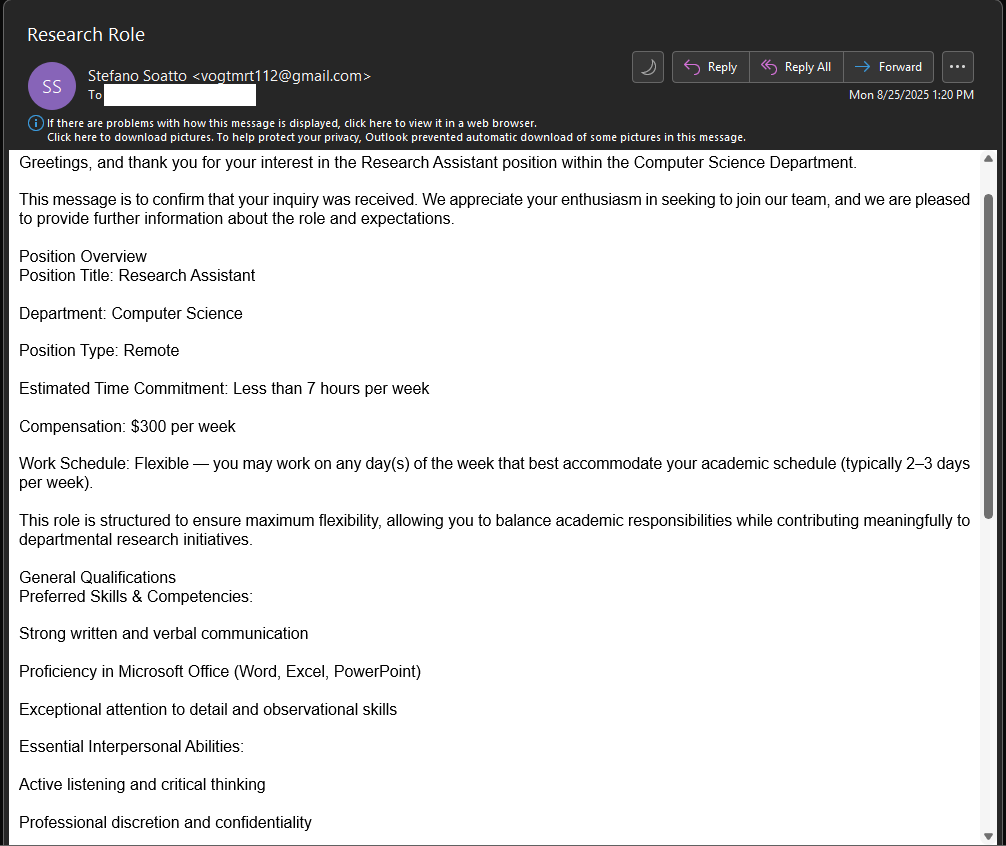The width and height of the screenshot is (1006, 846).
Task: Click the Mon 8/25/2025 1:20 PM timestamp
Action: [910, 95]
